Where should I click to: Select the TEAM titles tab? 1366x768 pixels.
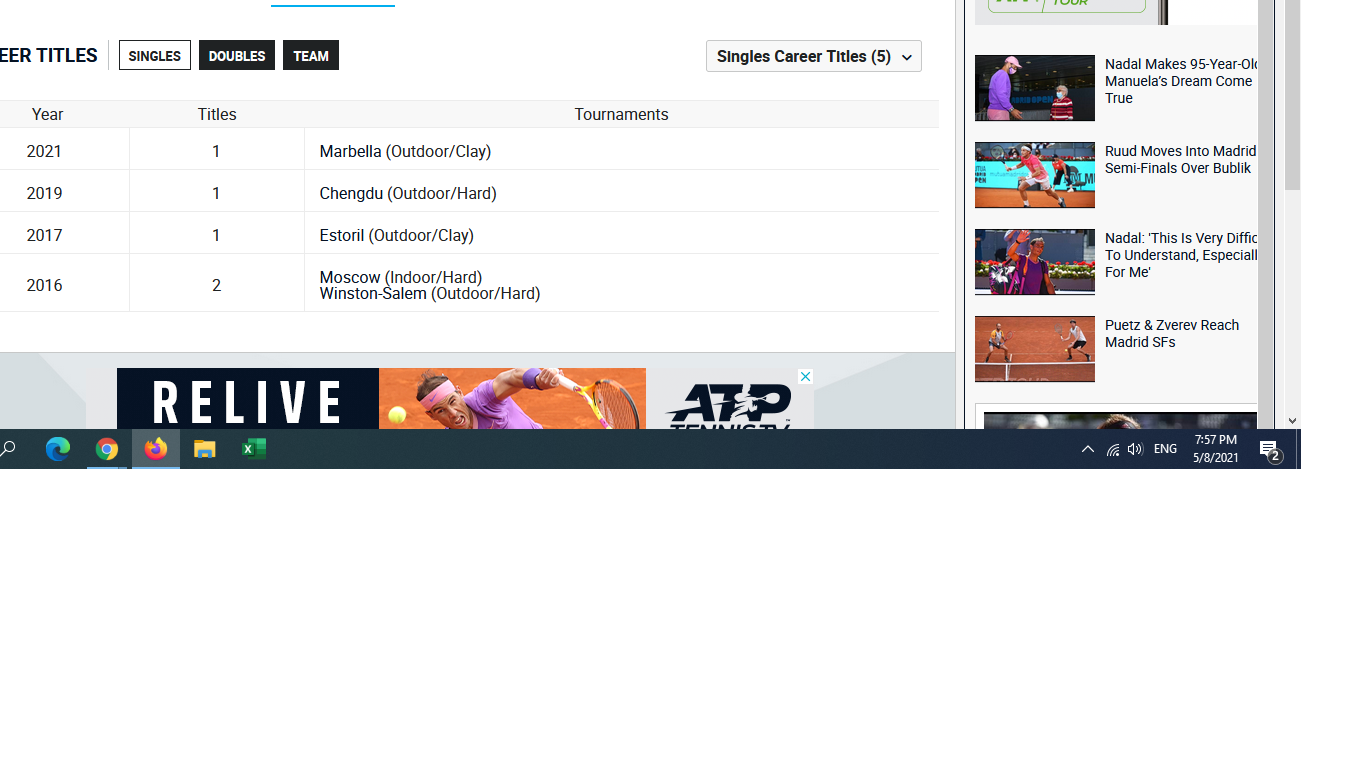coord(310,55)
